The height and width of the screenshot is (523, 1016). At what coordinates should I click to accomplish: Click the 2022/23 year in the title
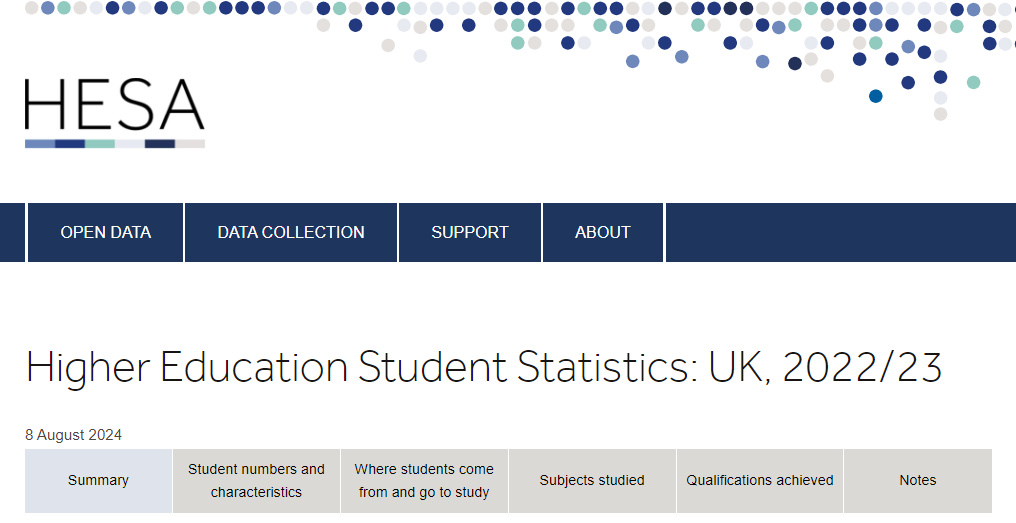pyautogui.click(x=862, y=367)
